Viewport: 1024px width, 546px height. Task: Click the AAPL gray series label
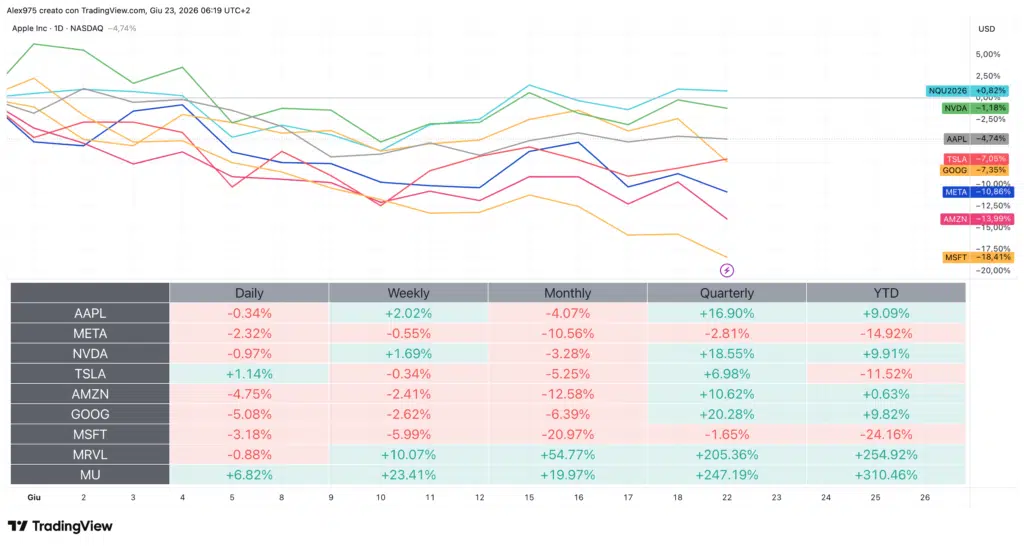tap(977, 139)
